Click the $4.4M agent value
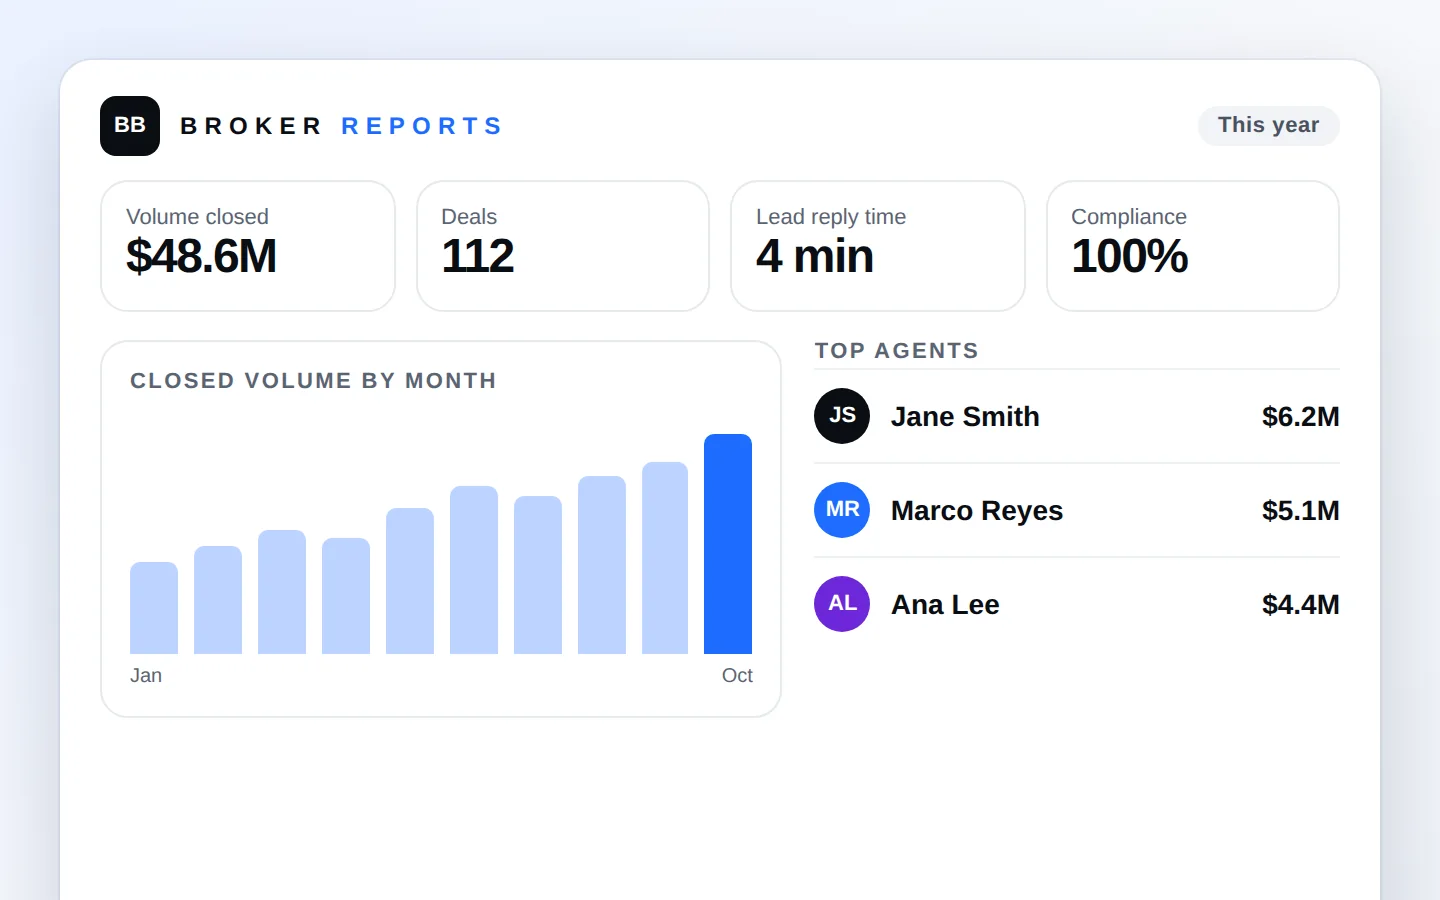 (x=1300, y=604)
